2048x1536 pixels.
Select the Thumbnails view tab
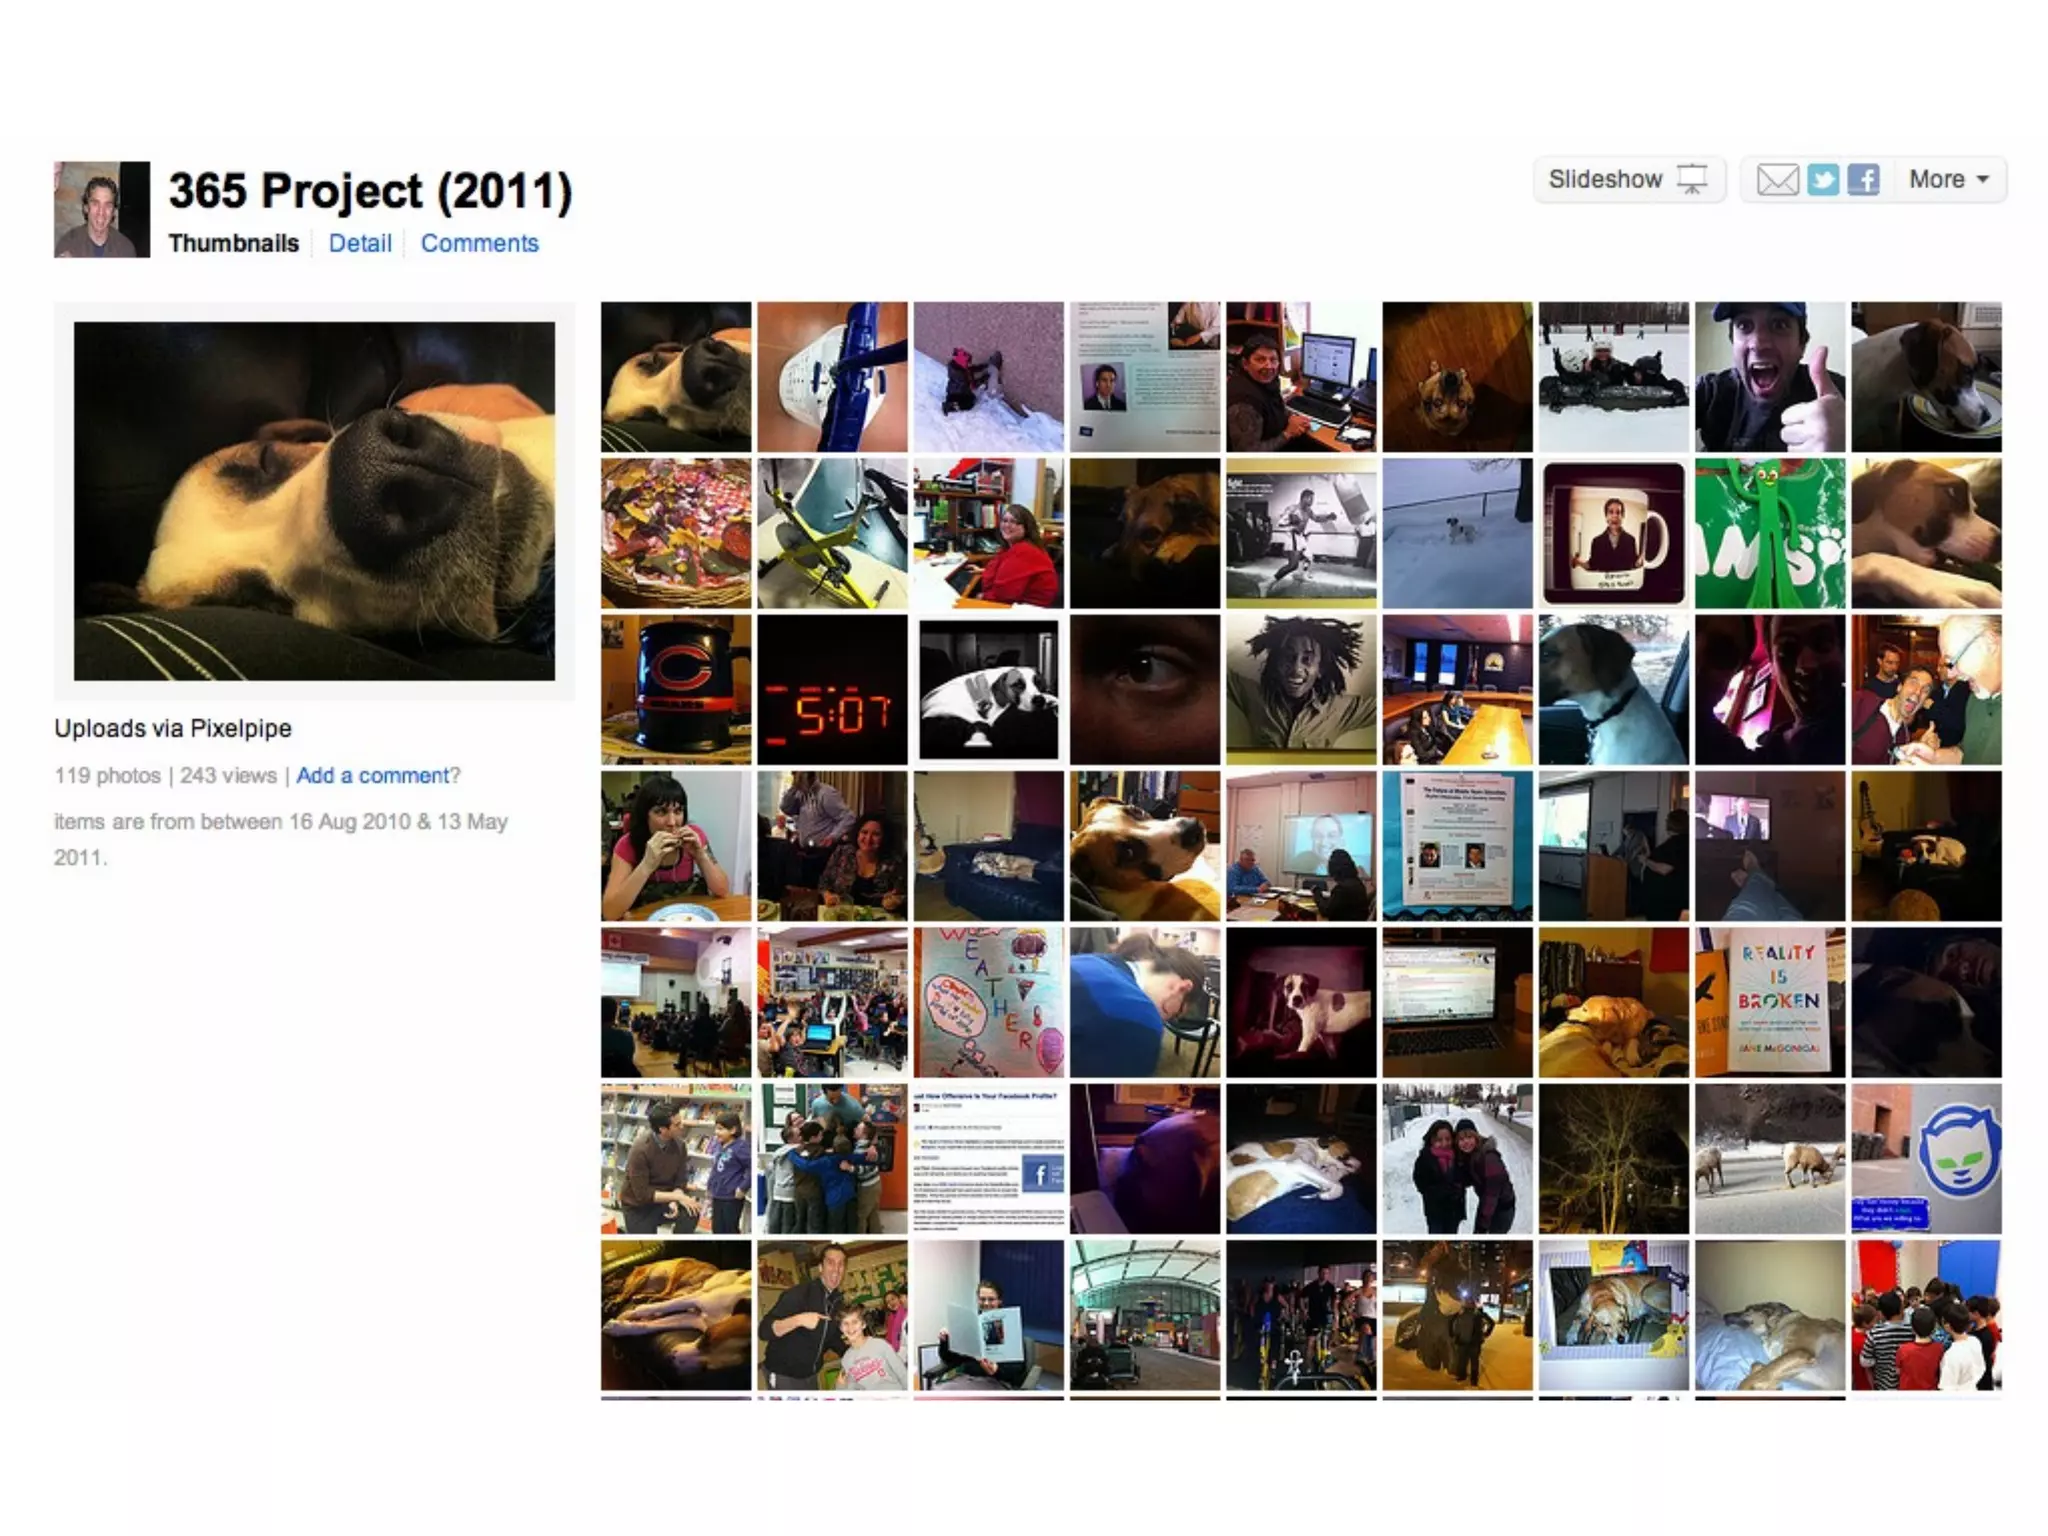[233, 243]
